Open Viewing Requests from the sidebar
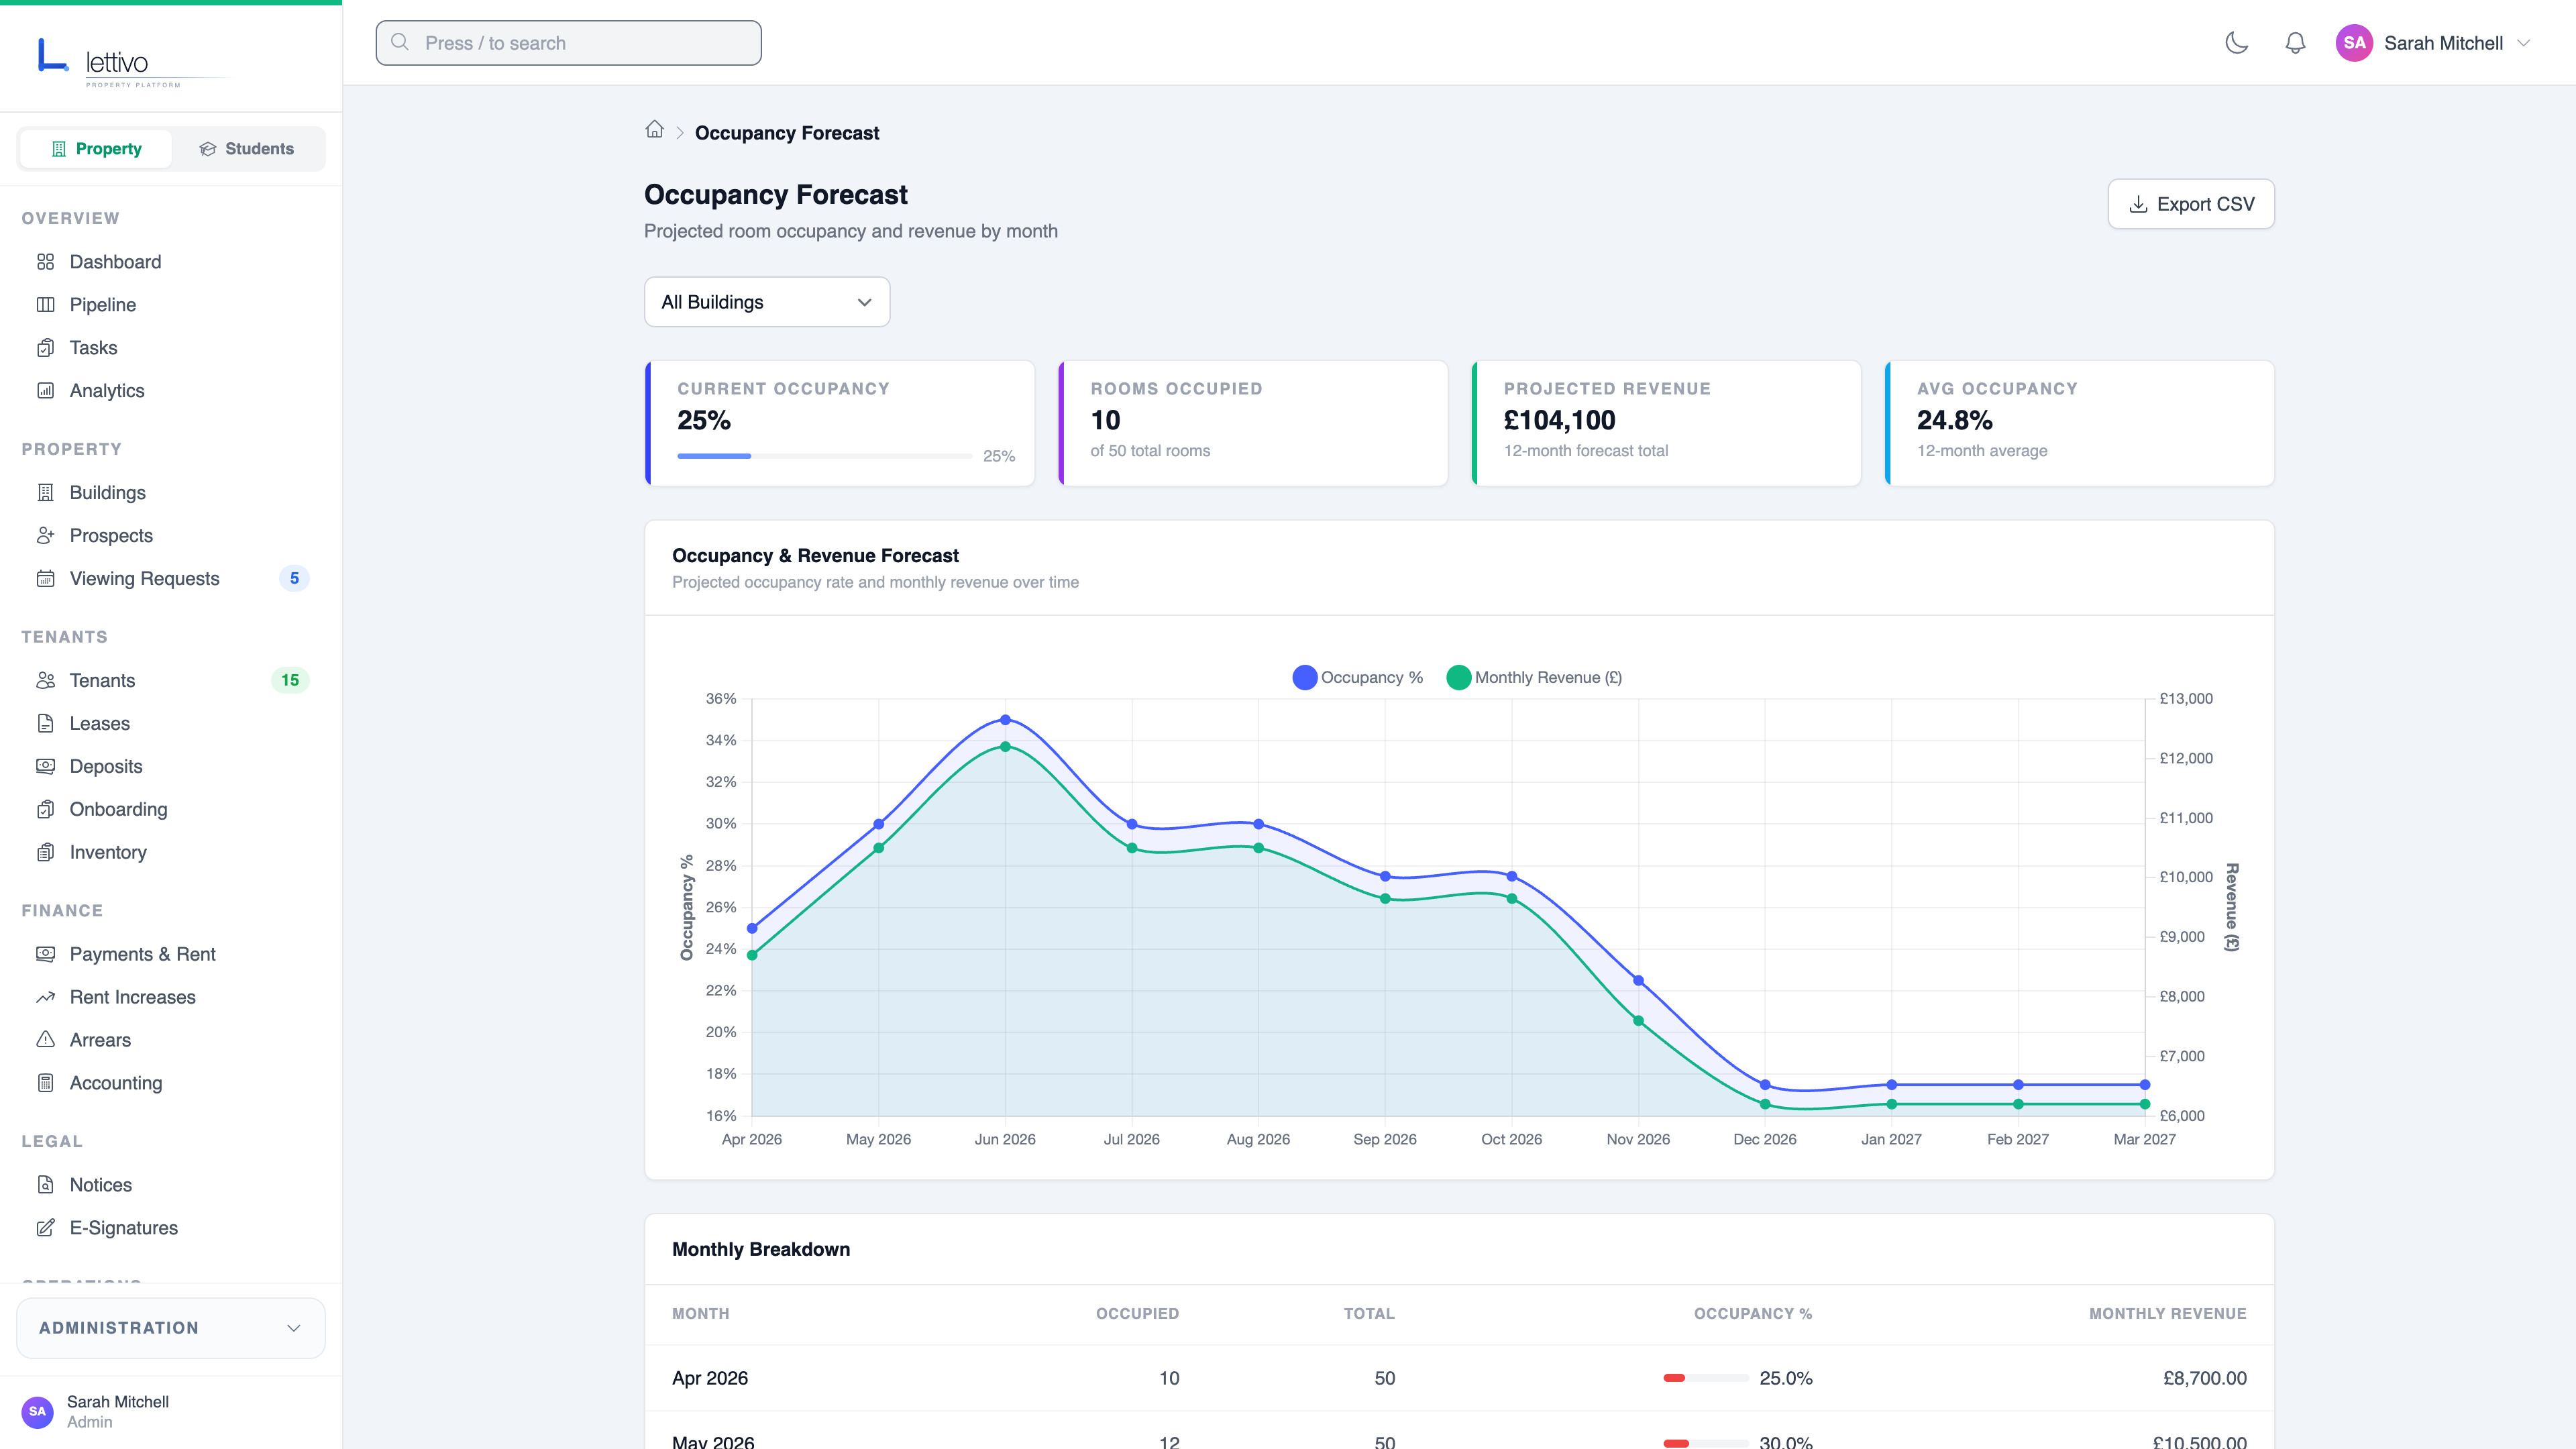Viewport: 2576px width, 1449px height. pos(144,578)
